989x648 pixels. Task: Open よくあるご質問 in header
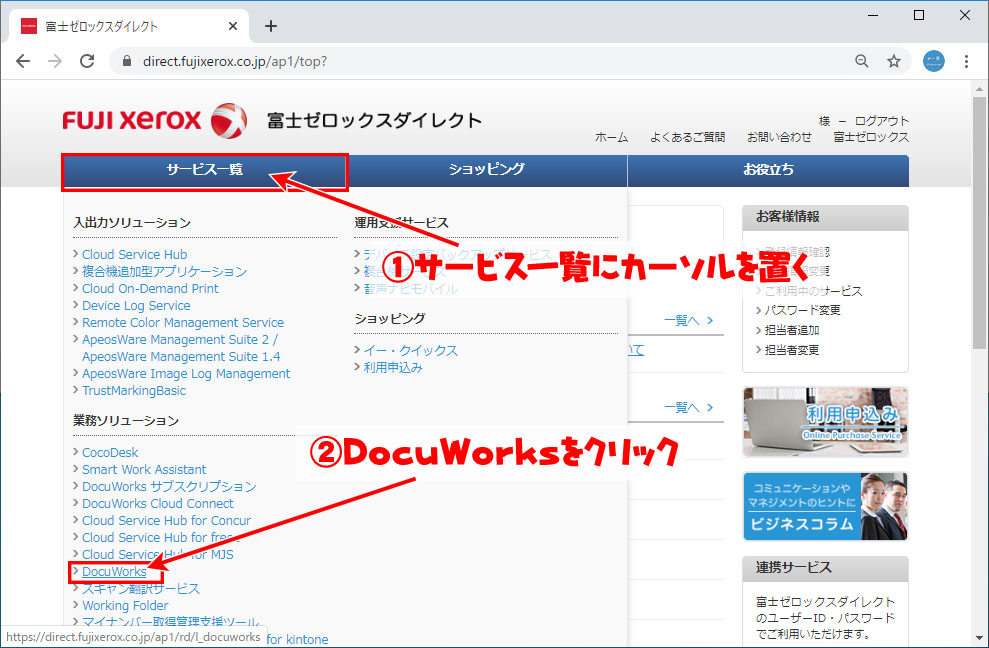[x=688, y=137]
